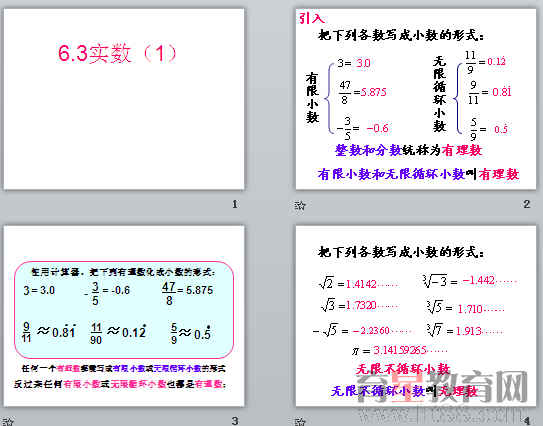Click the slide number 2 label
Viewport: 543px width, 426px height.
click(527, 204)
